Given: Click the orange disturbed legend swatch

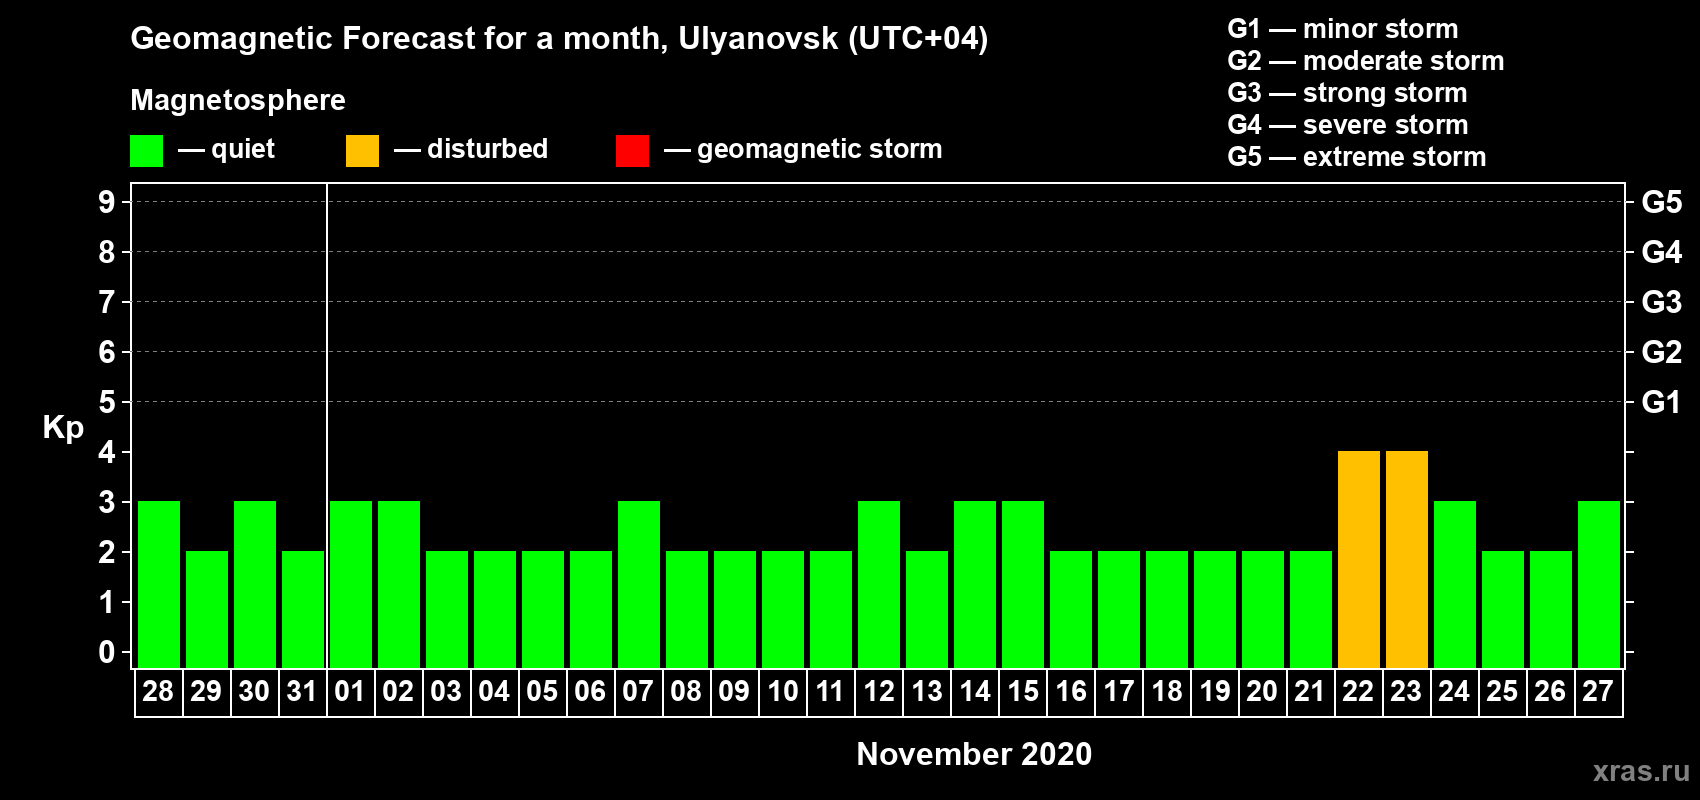Looking at the screenshot, I should pos(362,150).
